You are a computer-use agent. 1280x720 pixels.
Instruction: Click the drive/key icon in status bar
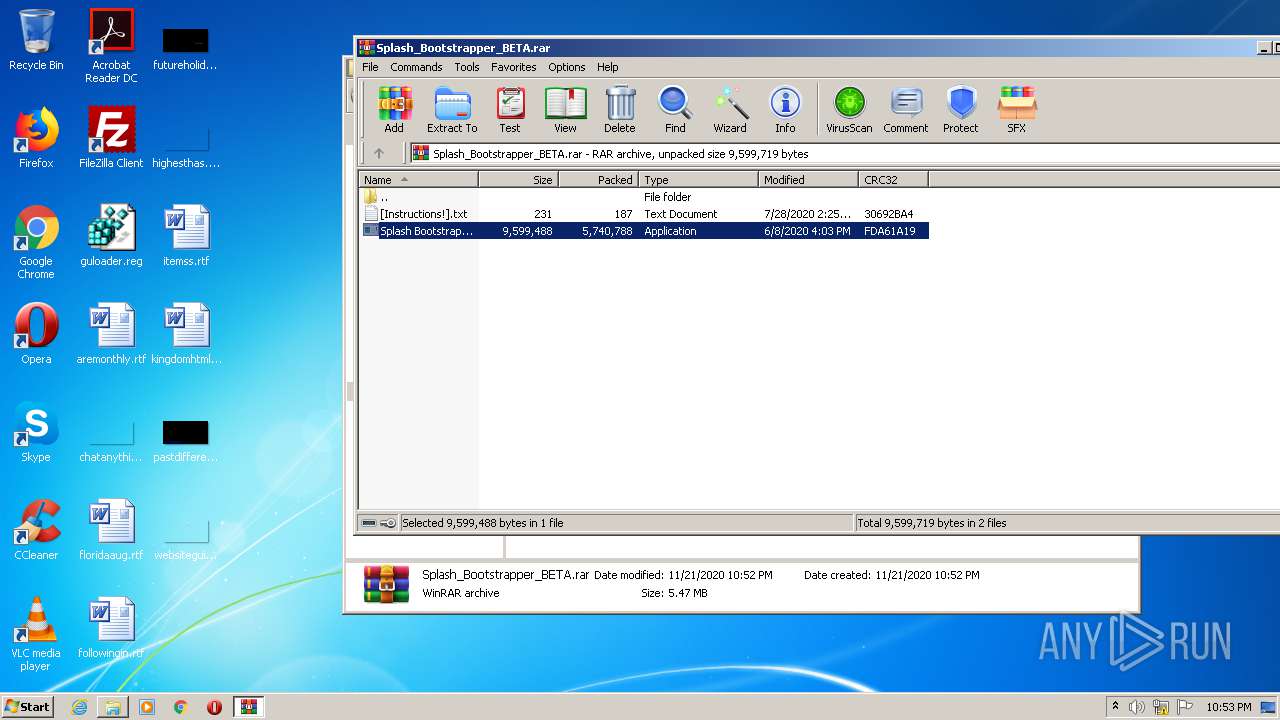pyautogui.click(x=378, y=523)
